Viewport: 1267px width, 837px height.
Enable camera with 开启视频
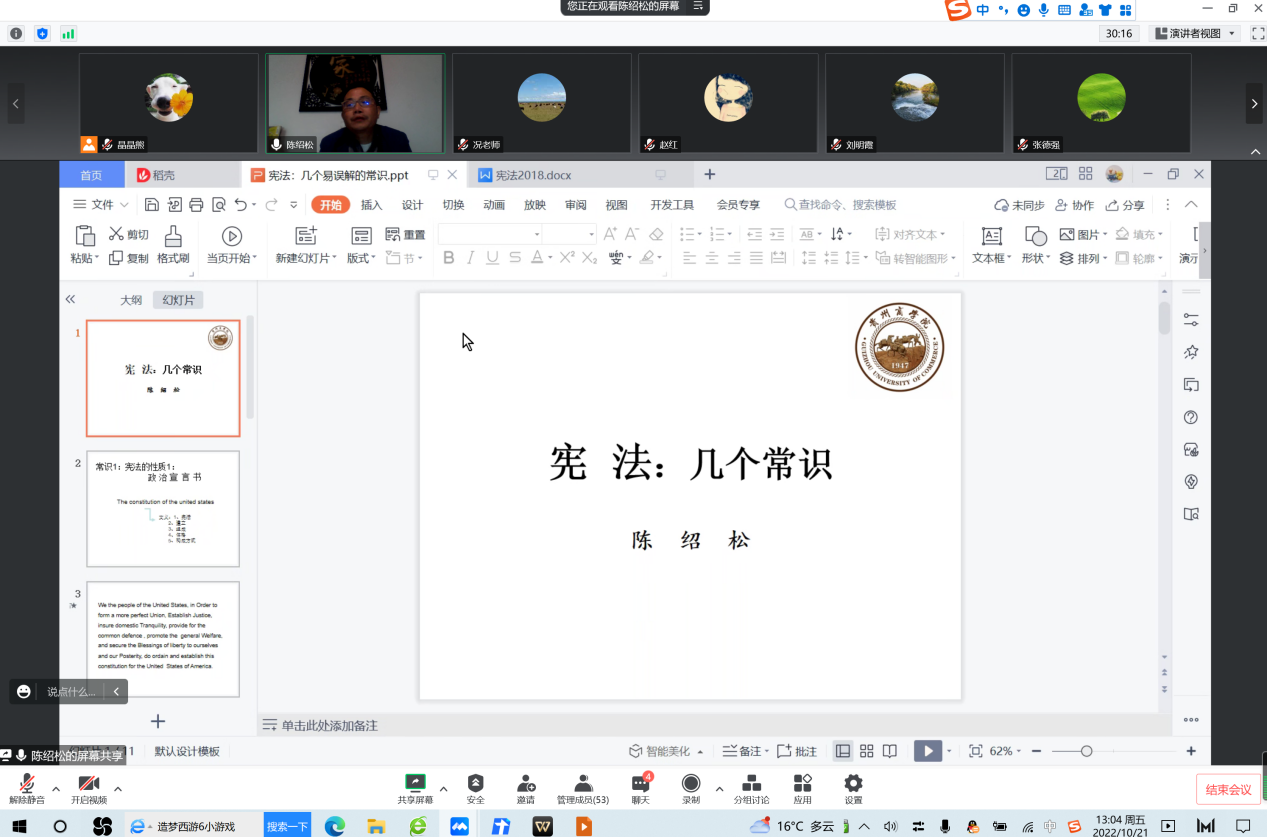point(89,787)
